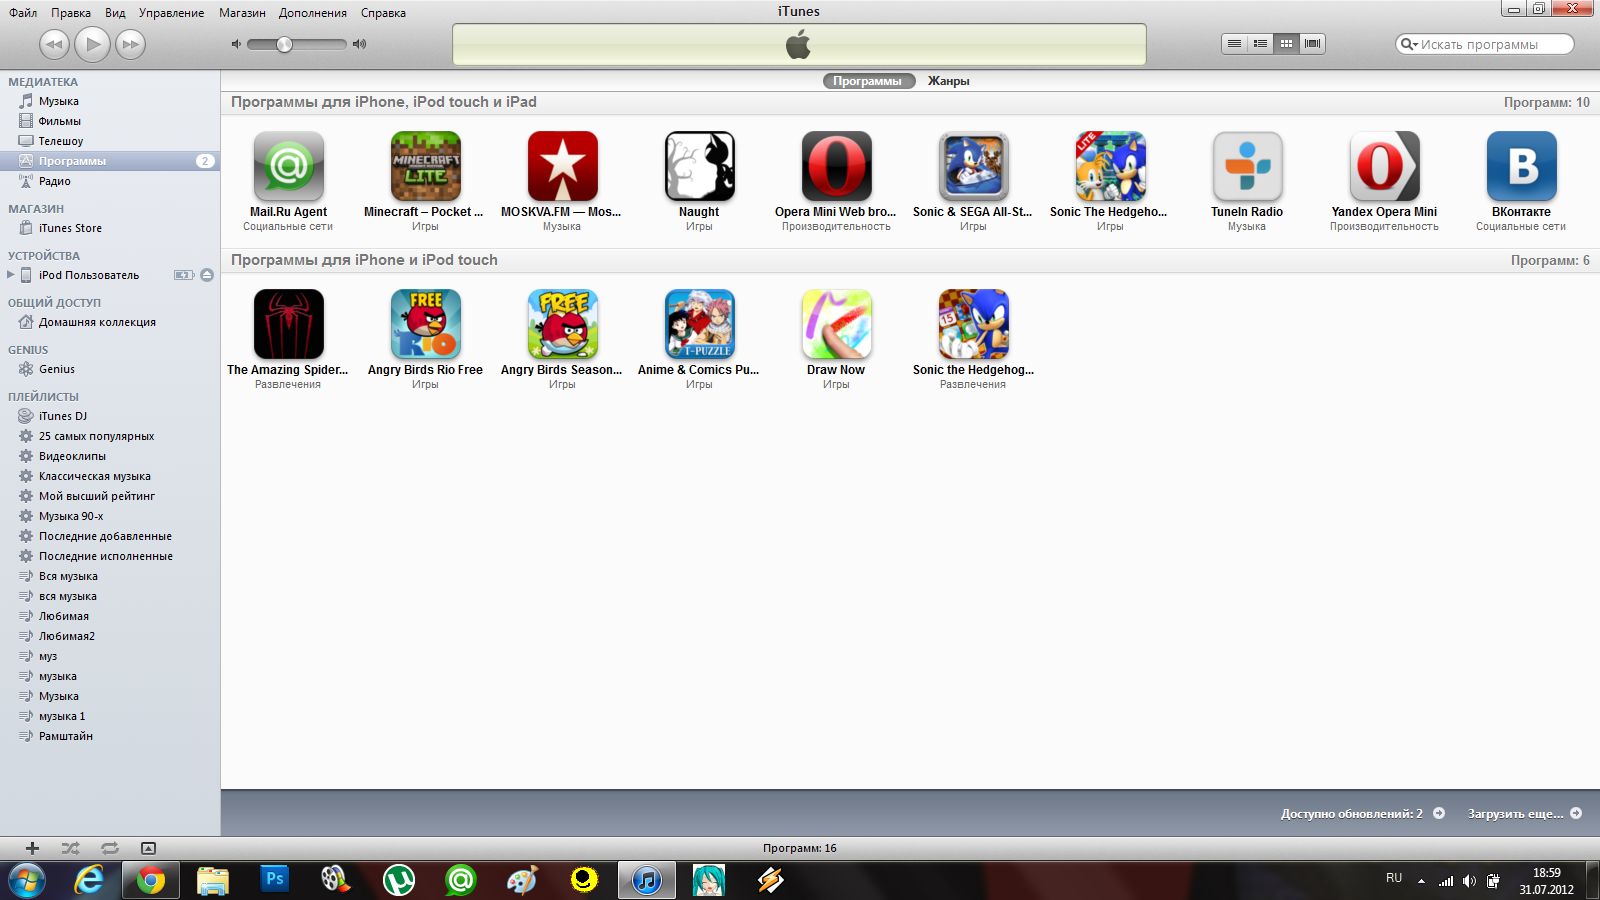1600x900 pixels.
Task: Select the MOSKVA.FM app icon
Action: (x=562, y=166)
